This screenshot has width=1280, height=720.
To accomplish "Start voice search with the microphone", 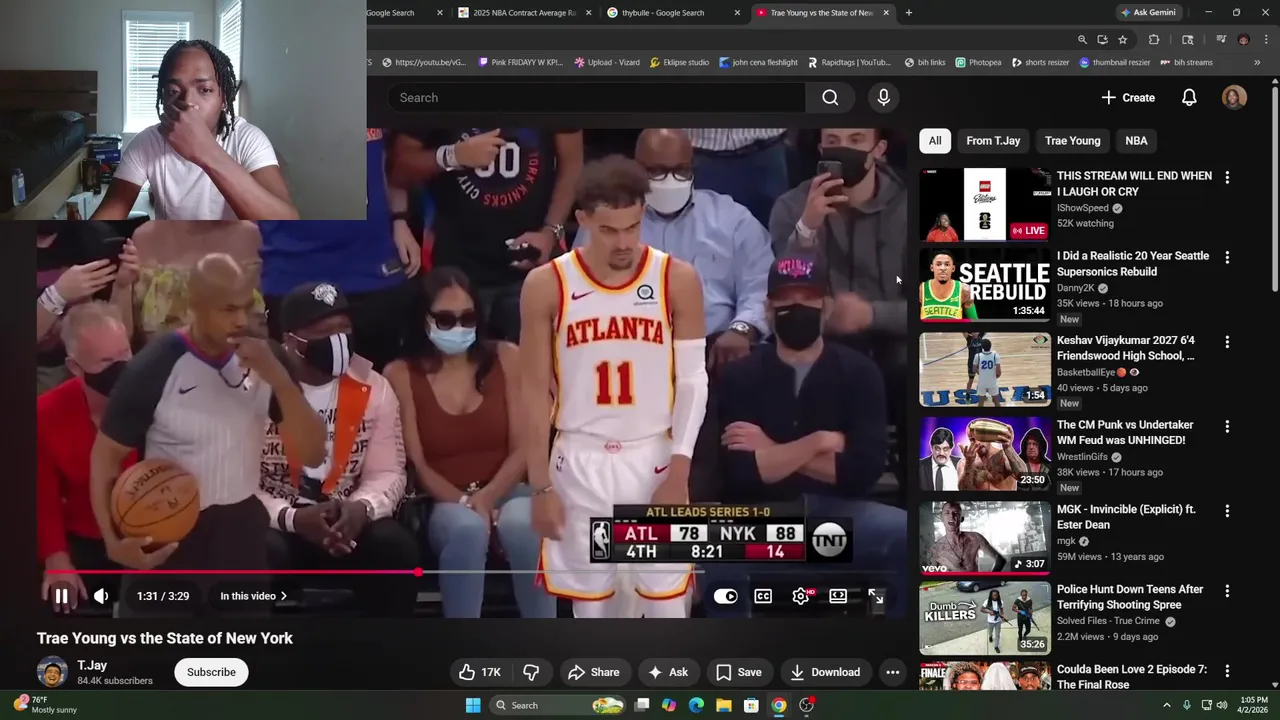I will point(883,97).
